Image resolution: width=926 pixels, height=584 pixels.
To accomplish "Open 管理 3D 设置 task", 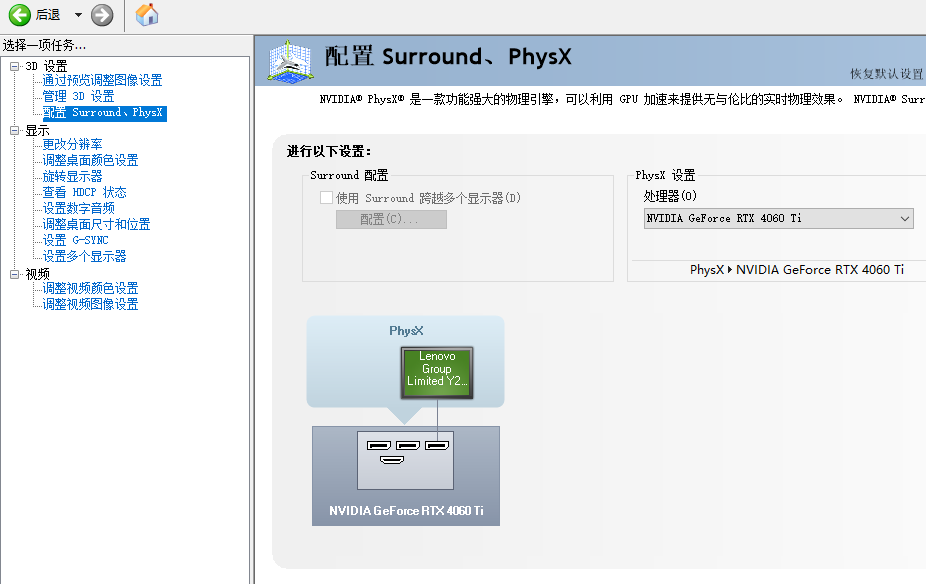I will point(79,96).
